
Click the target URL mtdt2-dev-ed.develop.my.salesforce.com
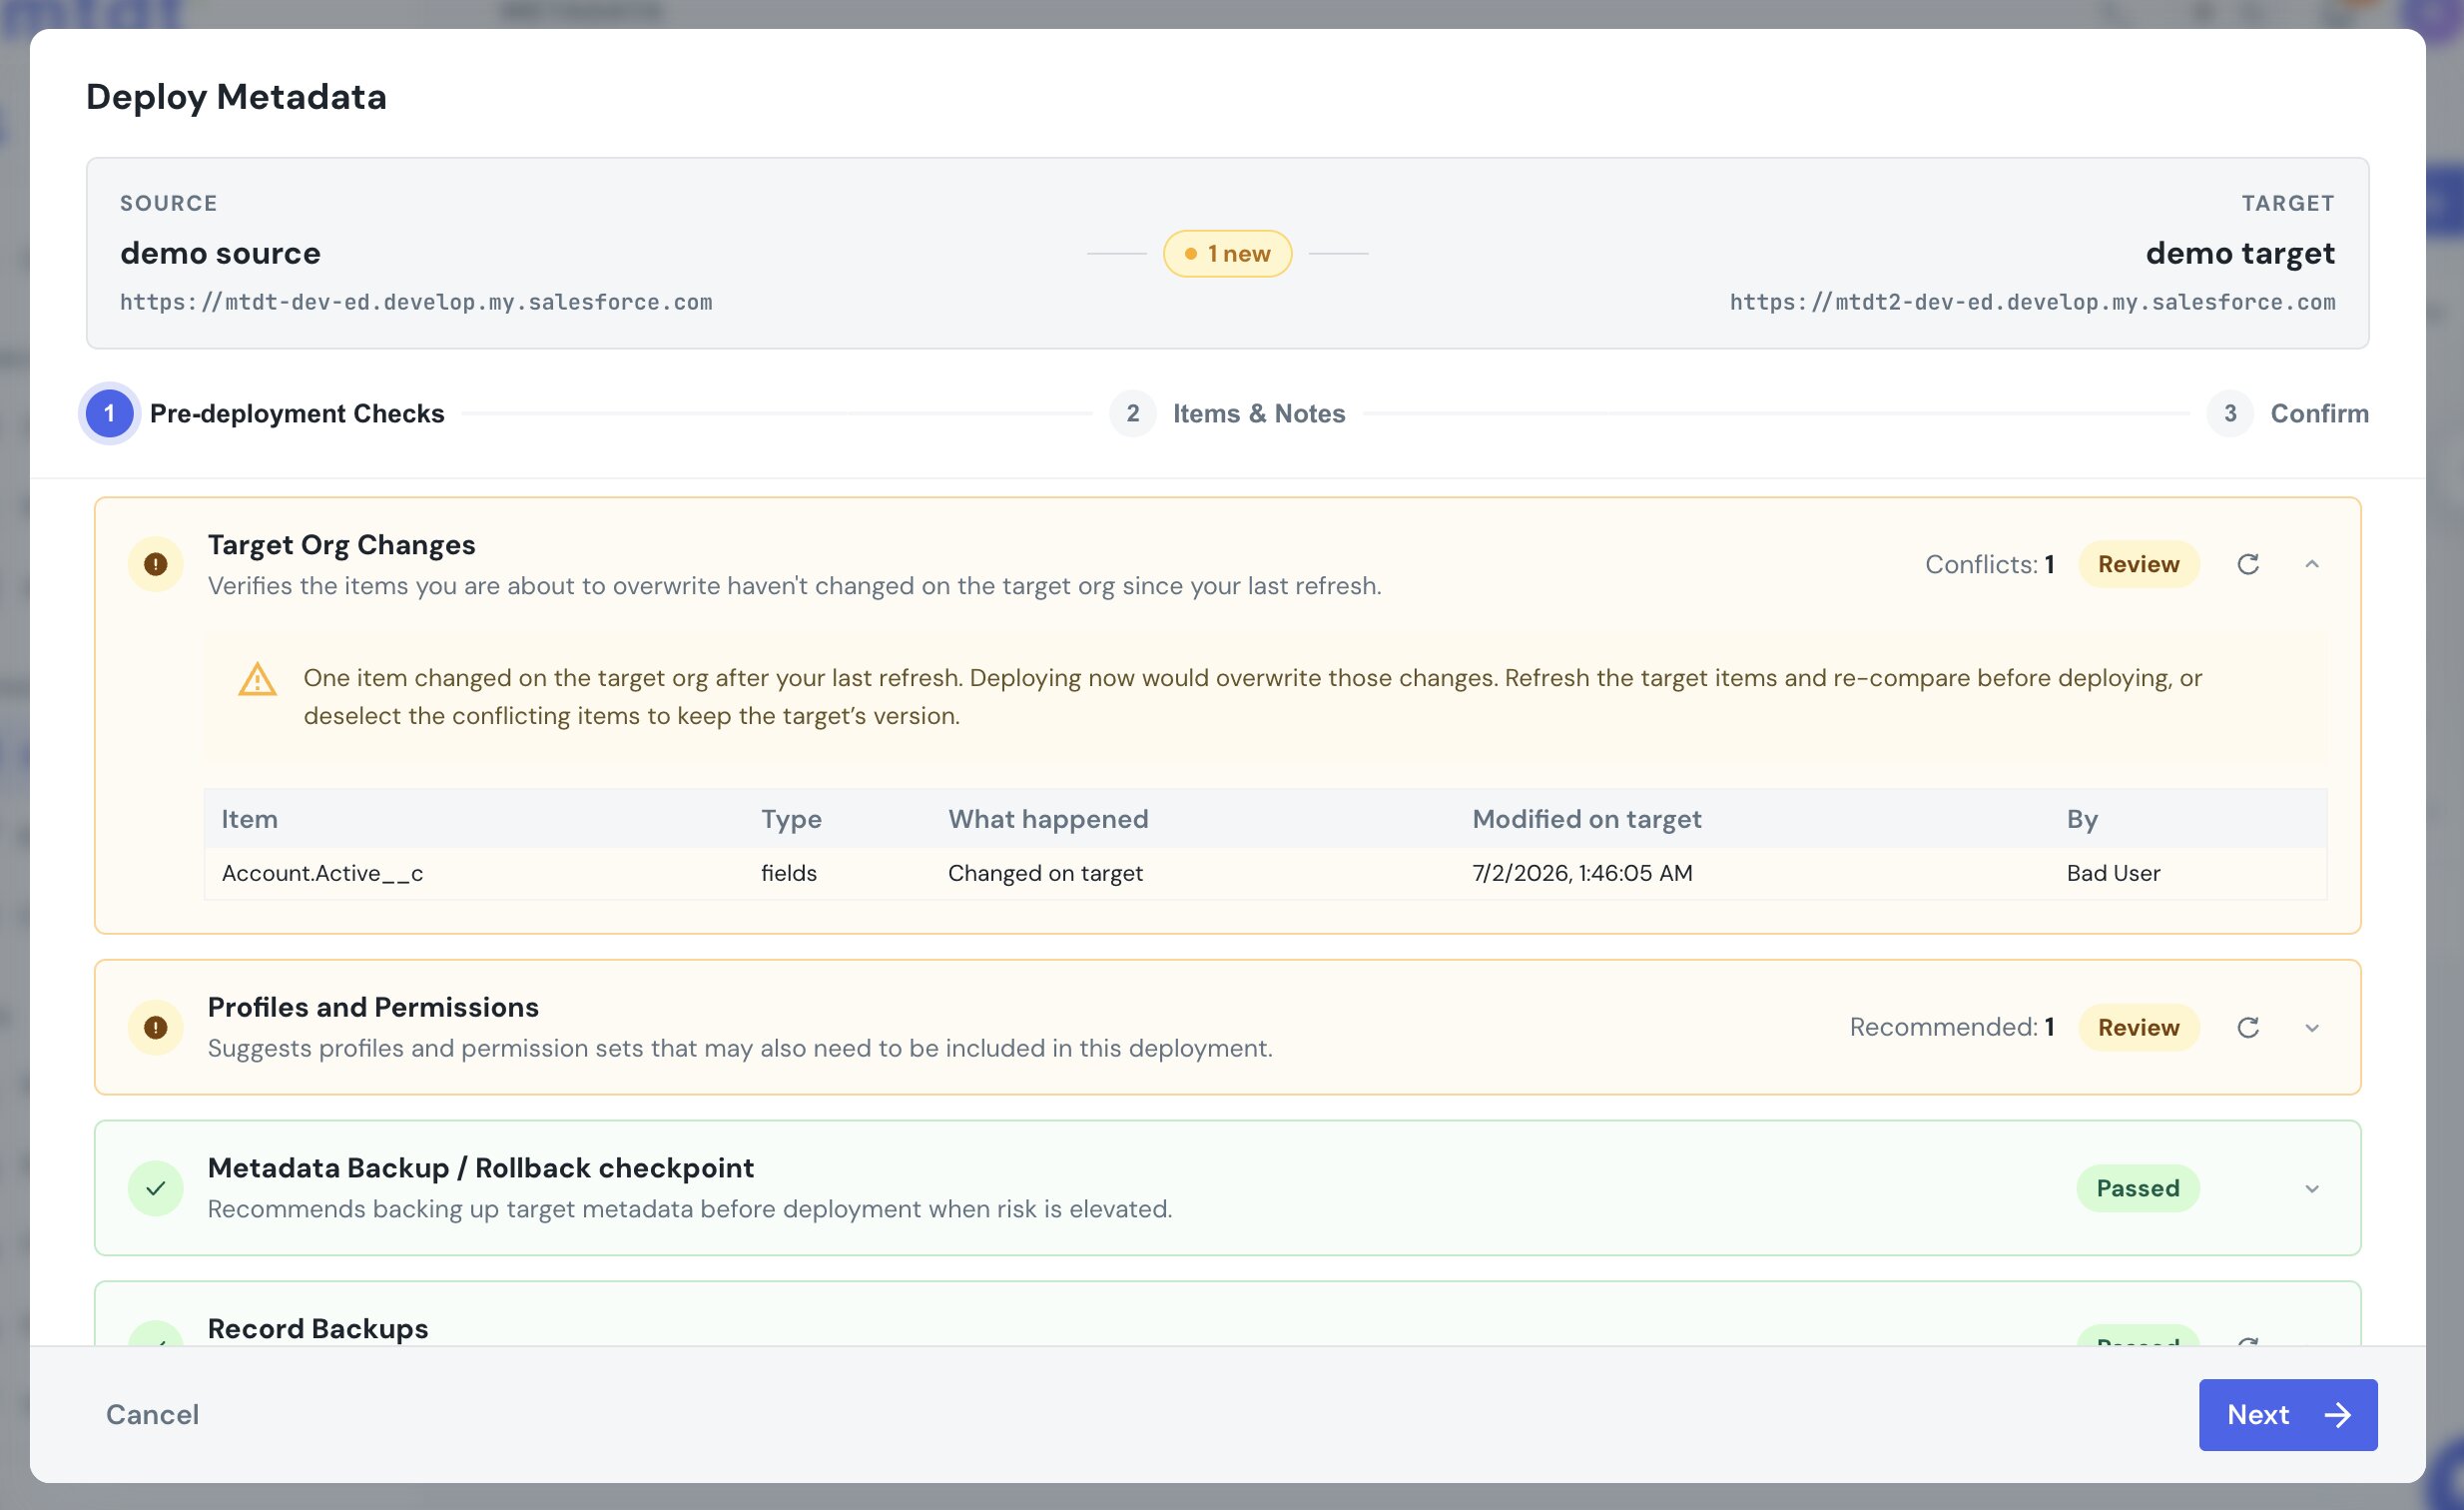2033,302
